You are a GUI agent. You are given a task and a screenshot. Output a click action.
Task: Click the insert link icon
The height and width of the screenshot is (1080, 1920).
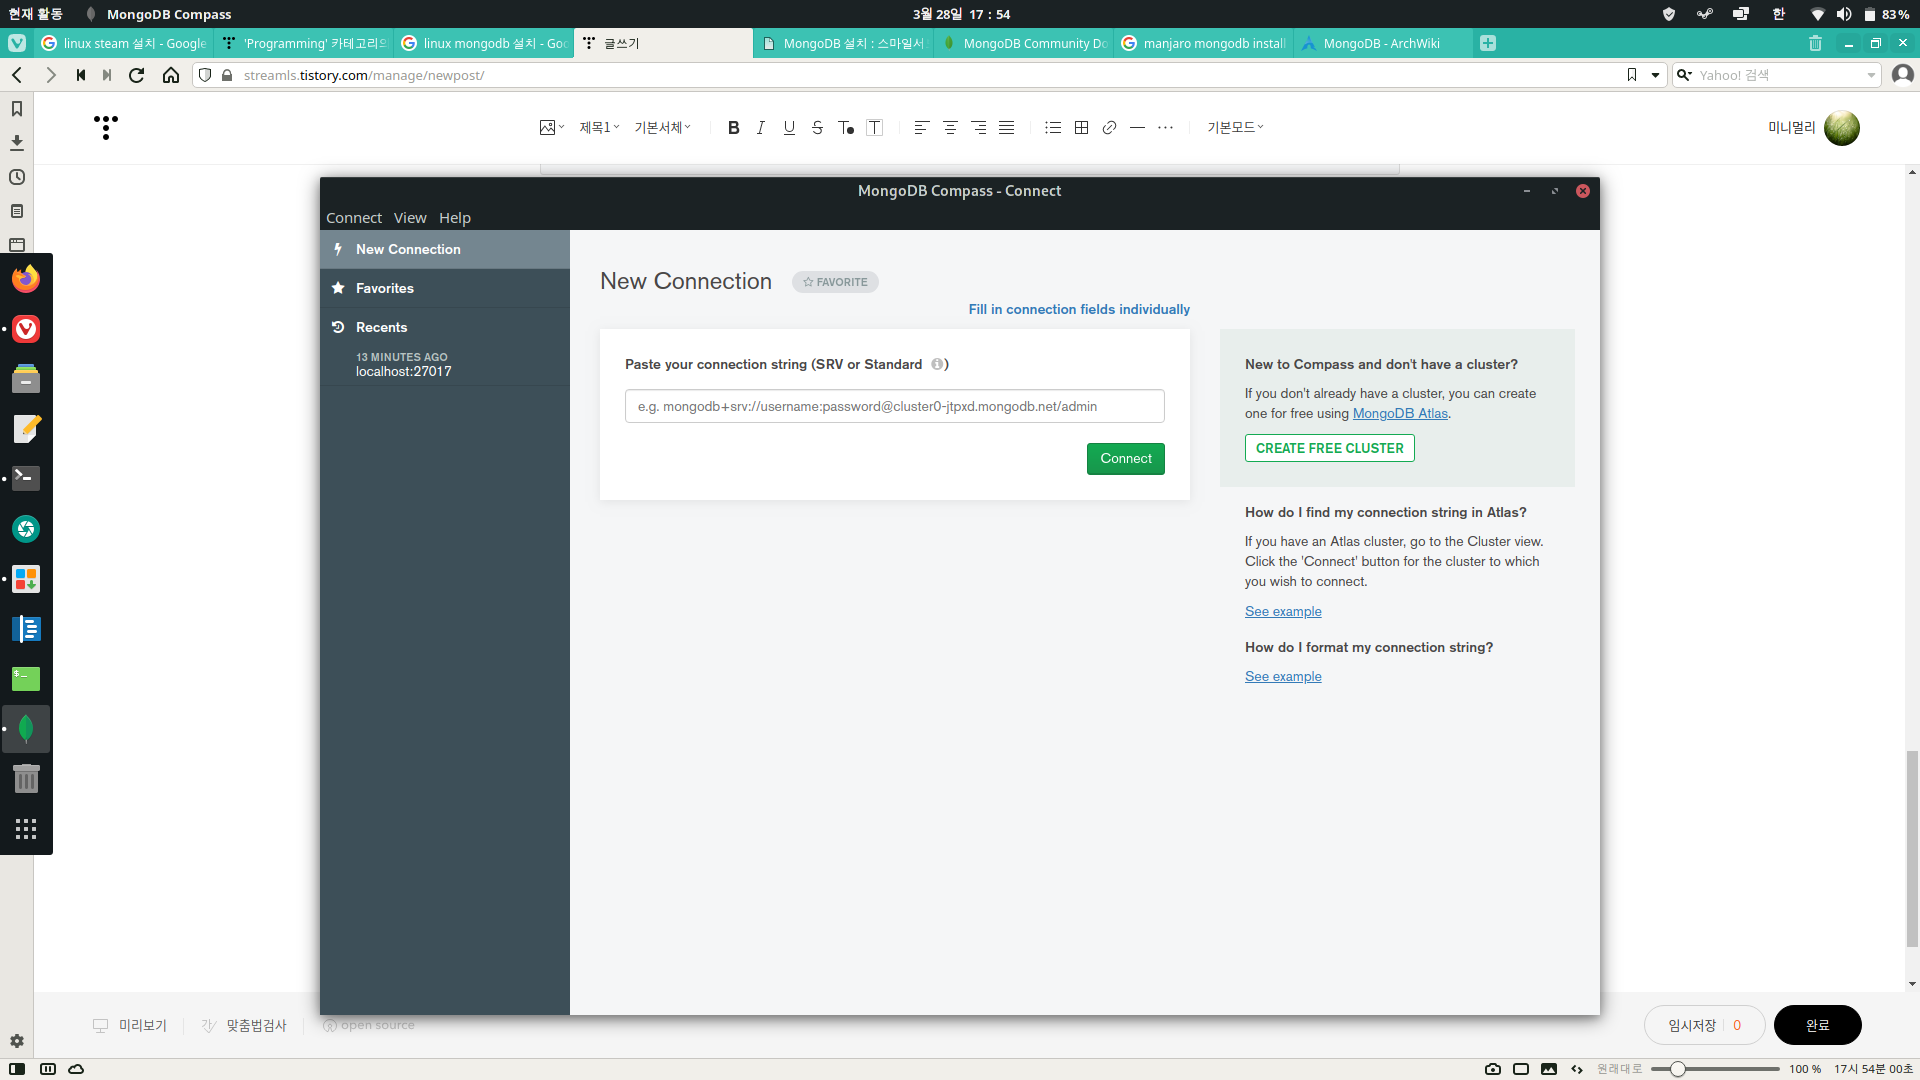(x=1109, y=128)
